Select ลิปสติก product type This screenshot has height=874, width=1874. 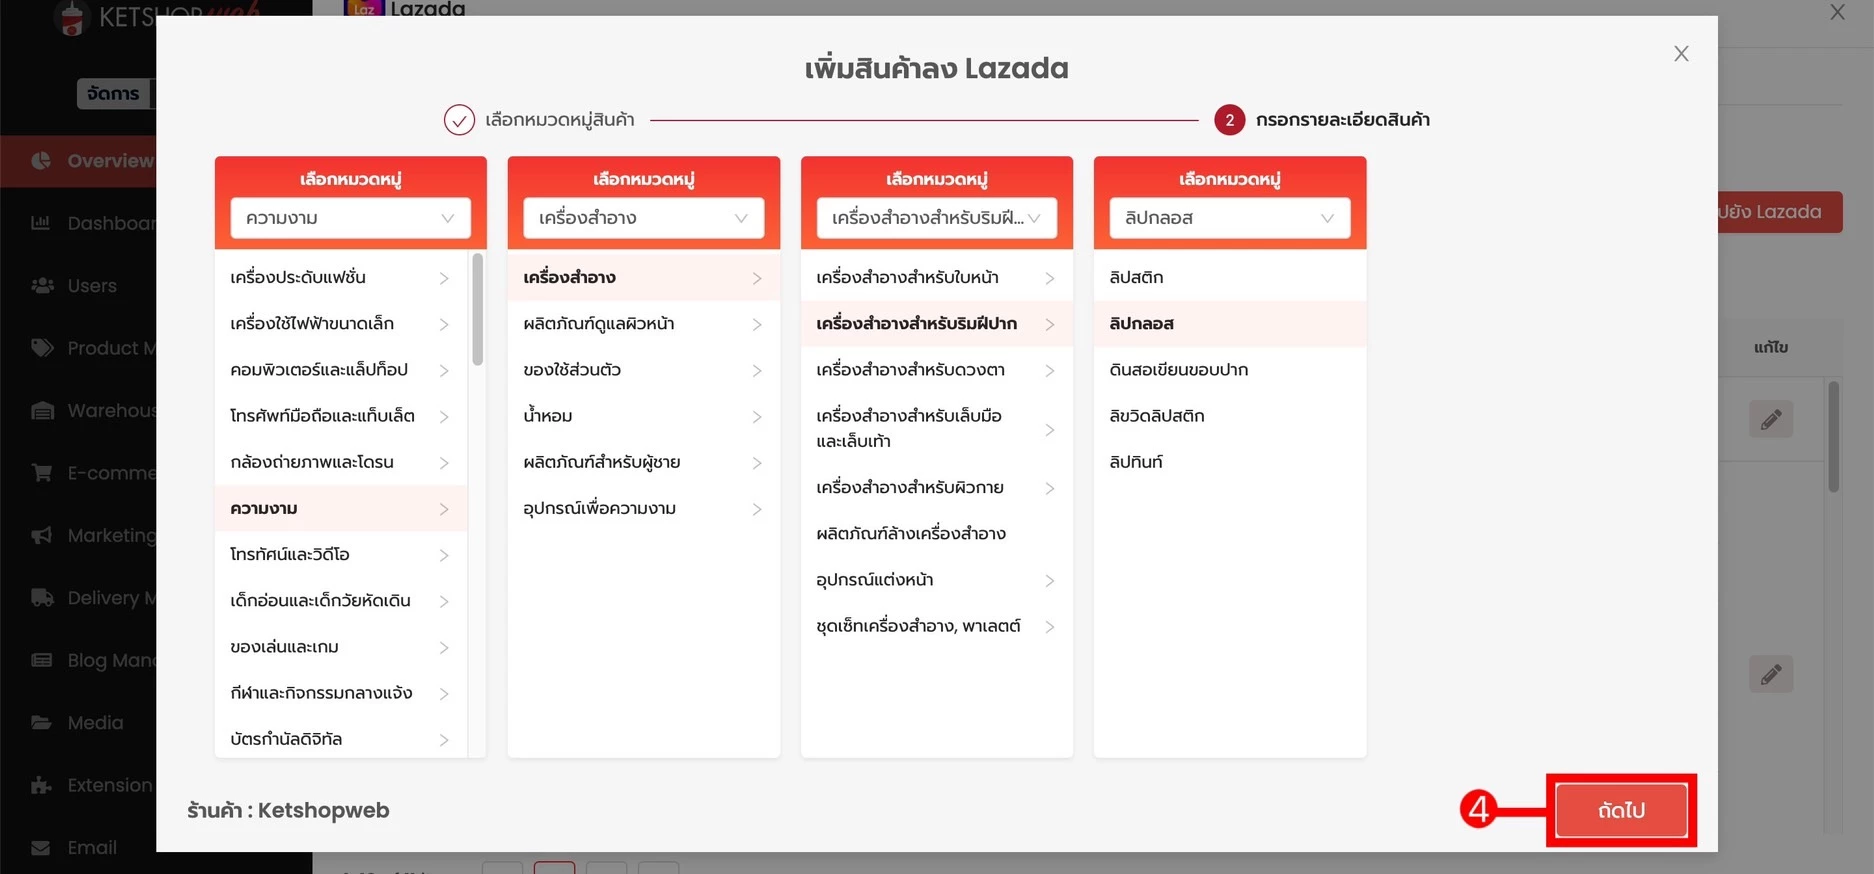[x=1229, y=277]
